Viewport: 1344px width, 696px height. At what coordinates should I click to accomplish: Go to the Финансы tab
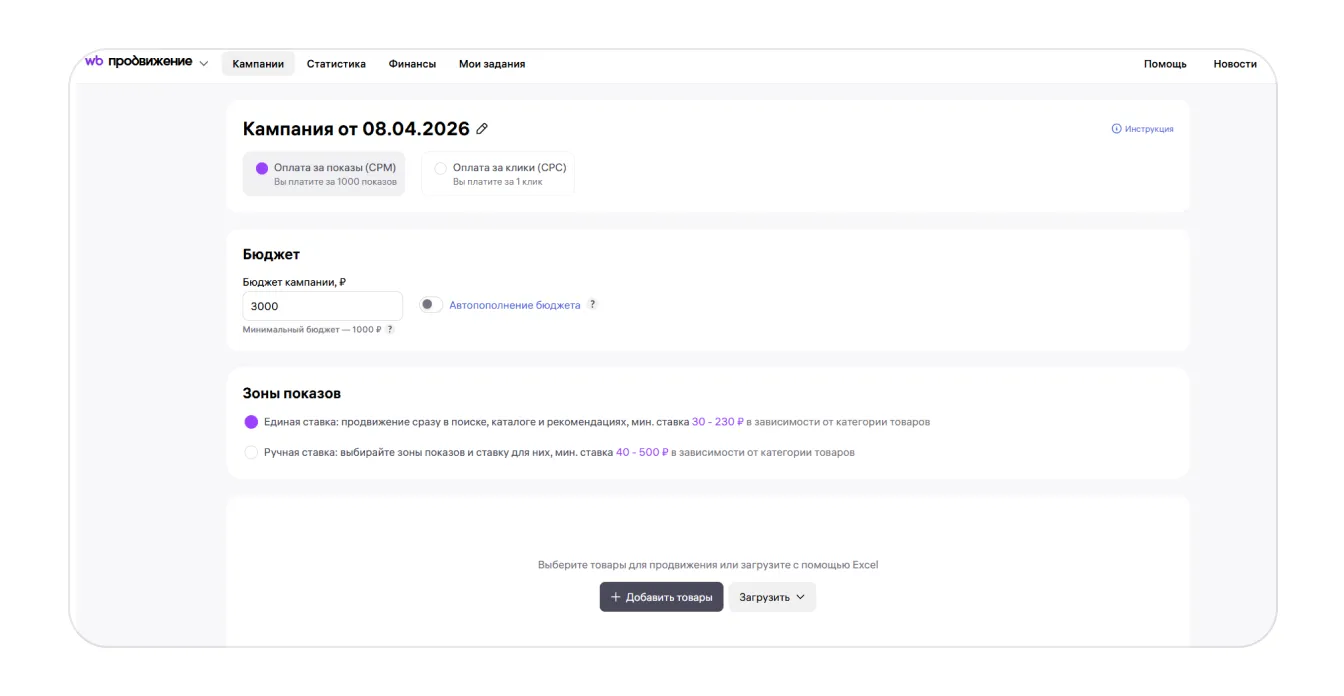(x=412, y=64)
